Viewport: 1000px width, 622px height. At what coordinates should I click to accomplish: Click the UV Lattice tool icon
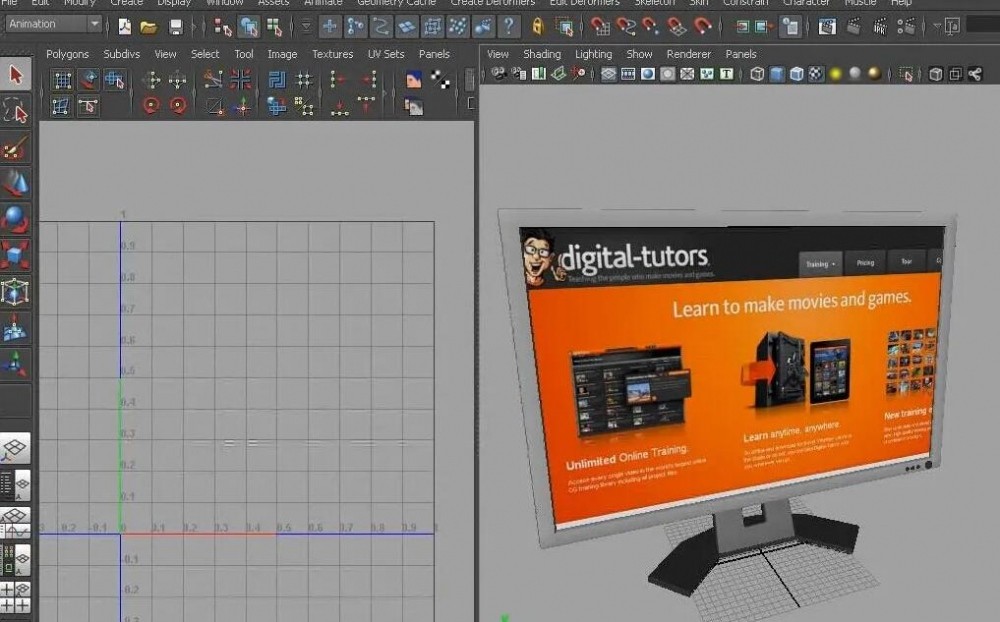click(x=62, y=80)
